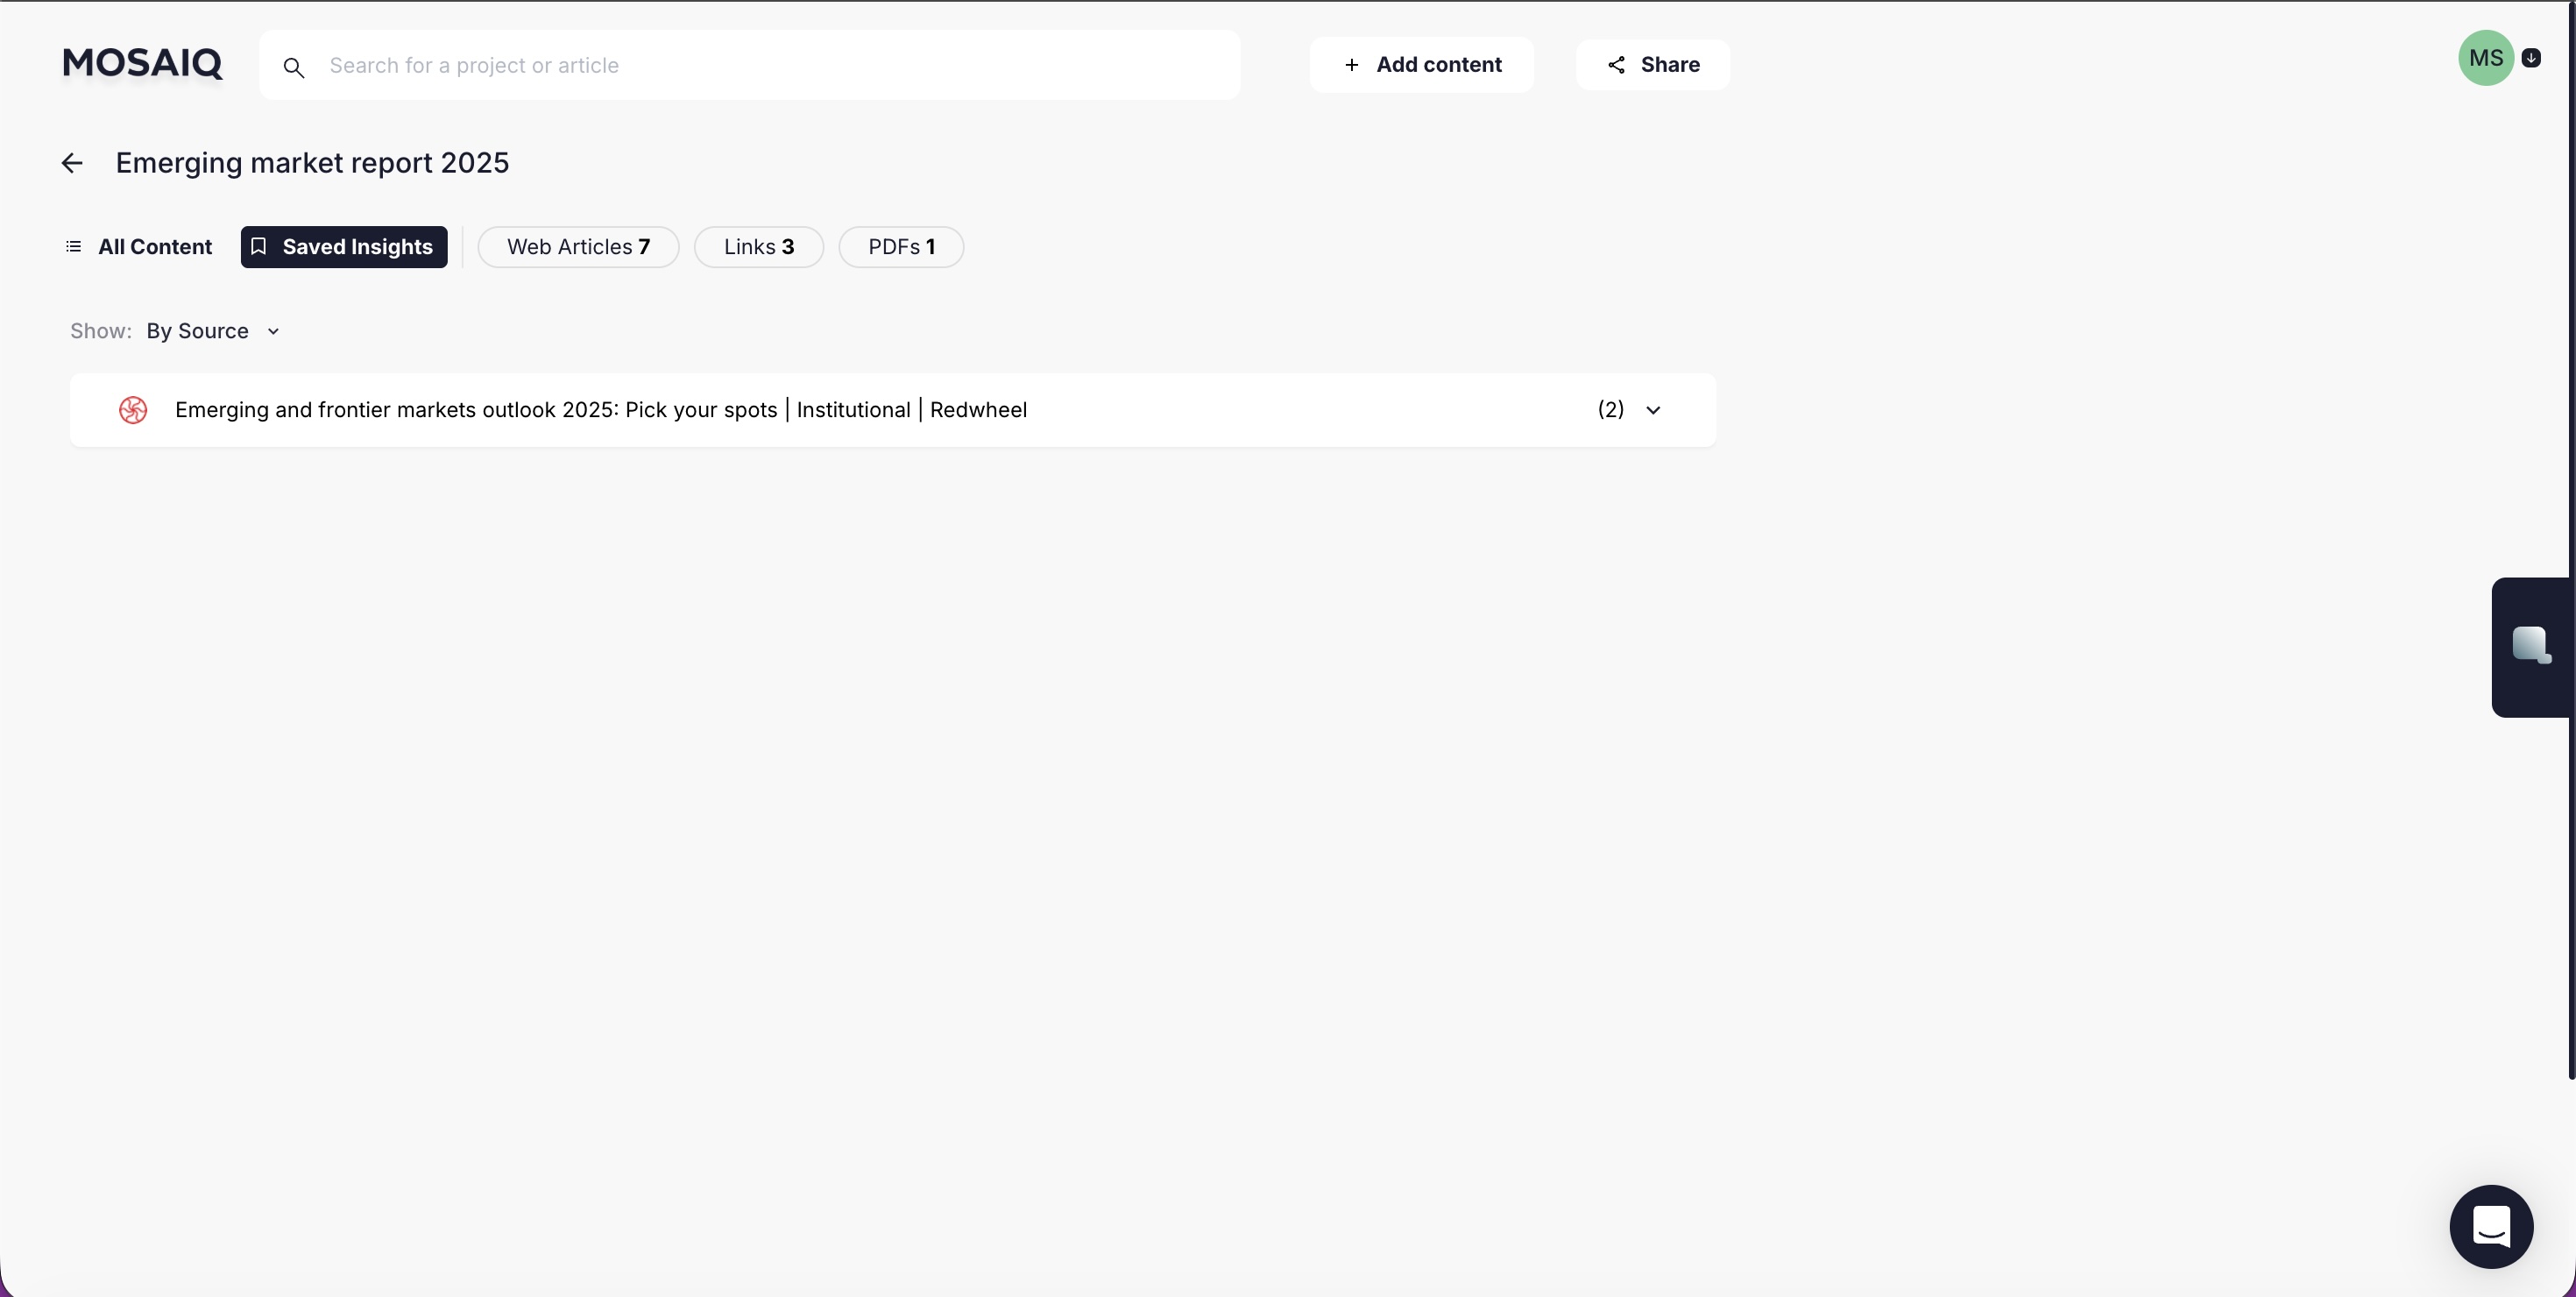Enable the PDFs 1 filter

[x=899, y=247]
